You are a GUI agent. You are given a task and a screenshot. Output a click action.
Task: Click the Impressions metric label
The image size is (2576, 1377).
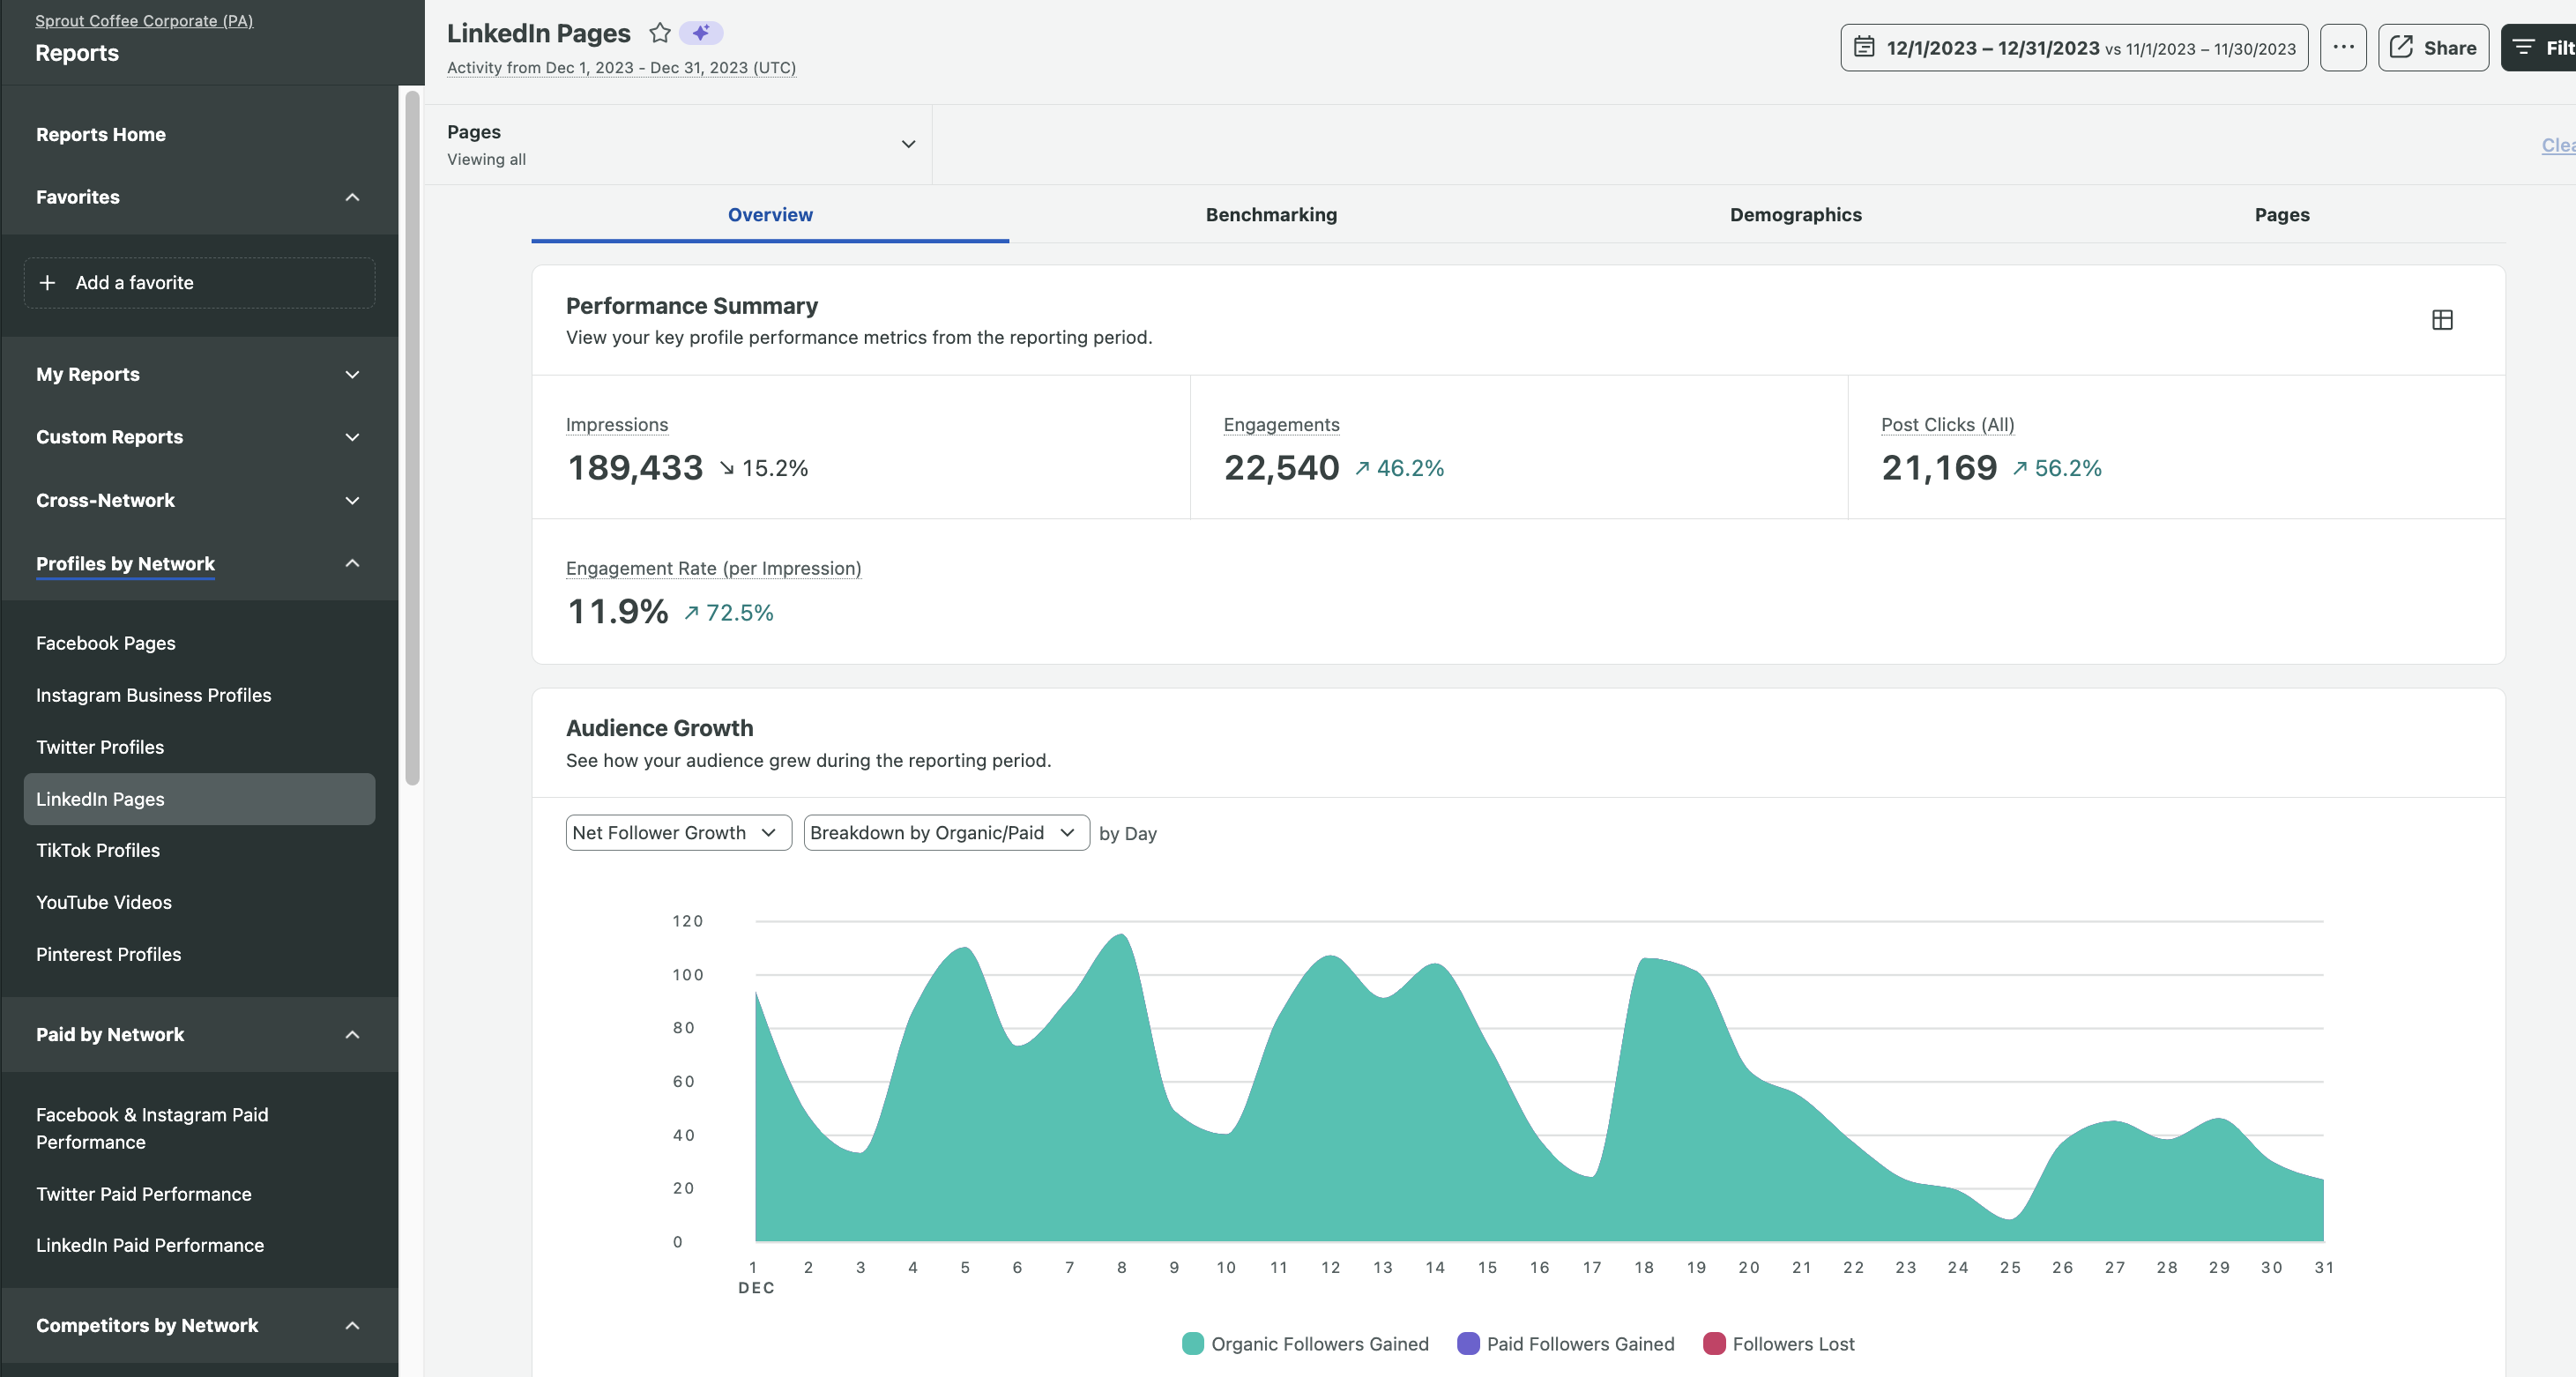click(x=617, y=424)
